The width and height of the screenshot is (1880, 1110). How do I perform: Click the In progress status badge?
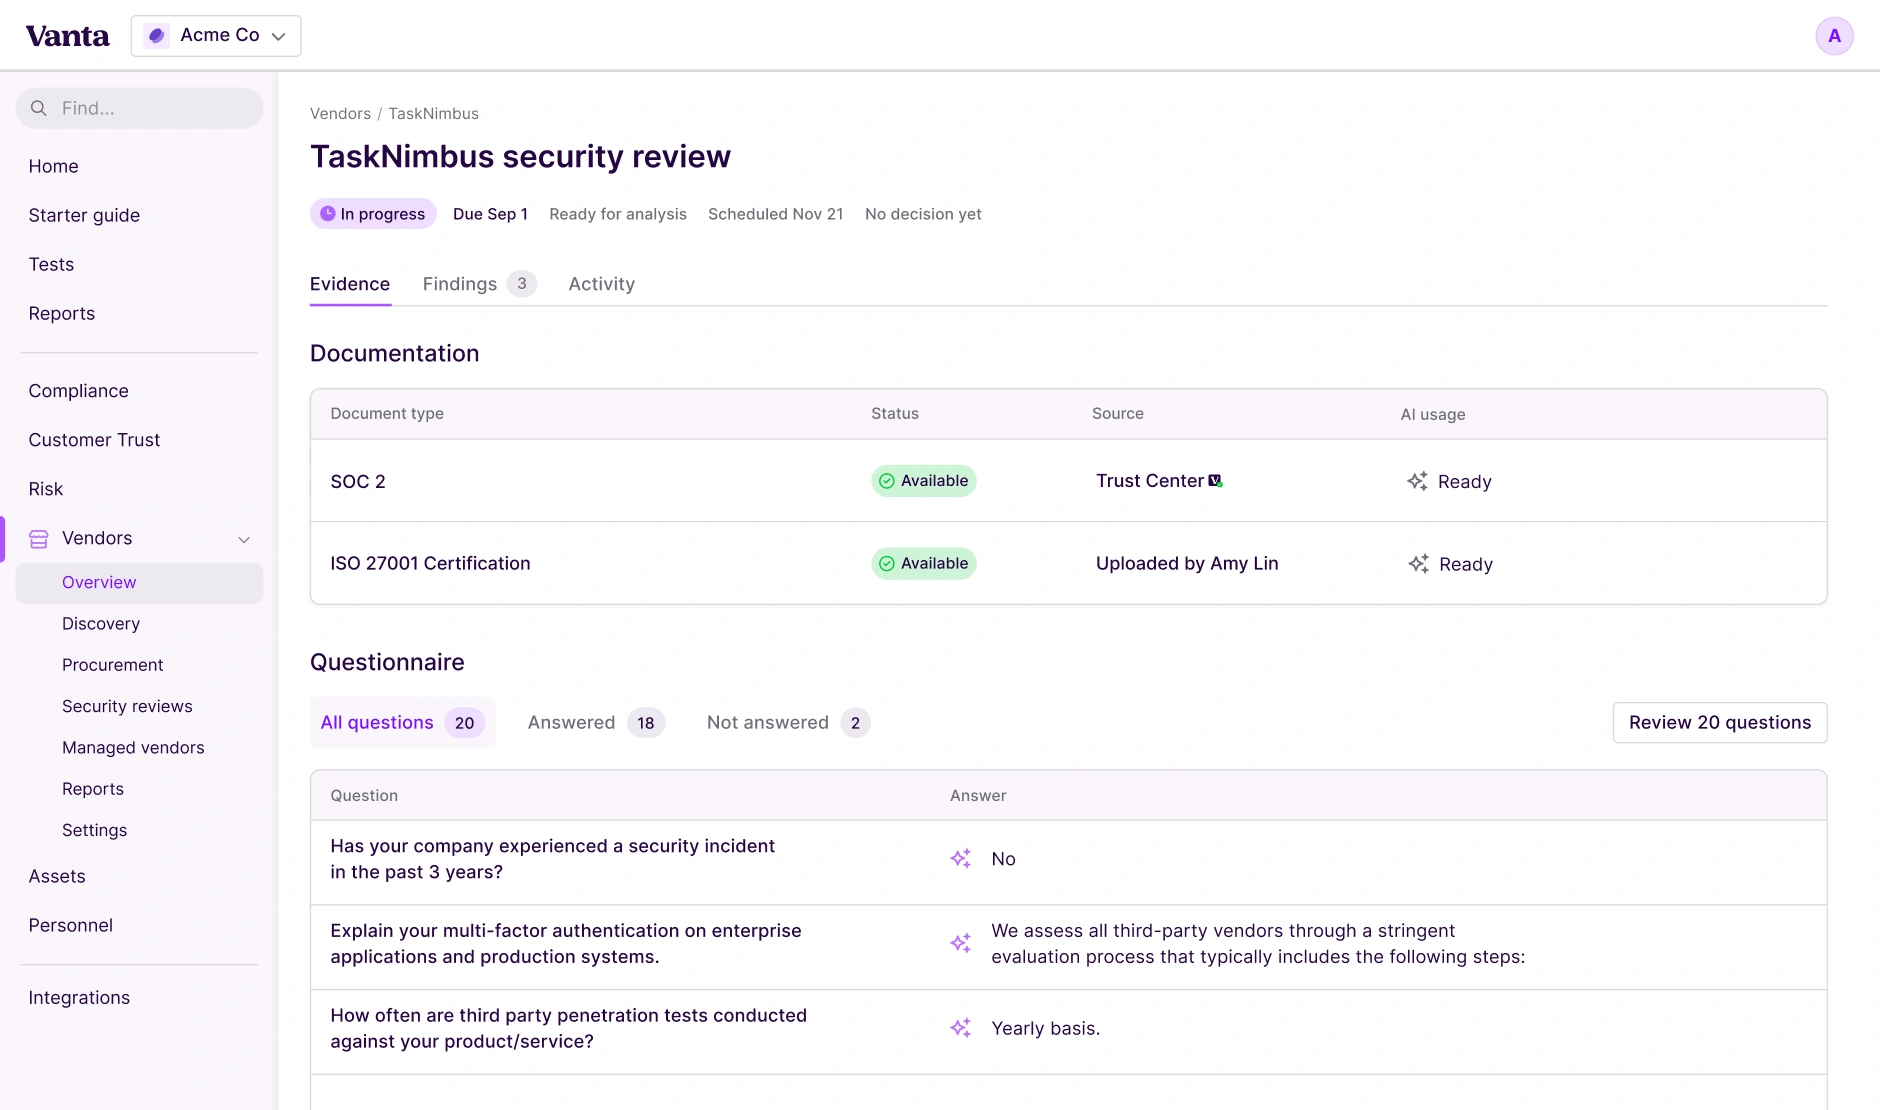(x=373, y=214)
